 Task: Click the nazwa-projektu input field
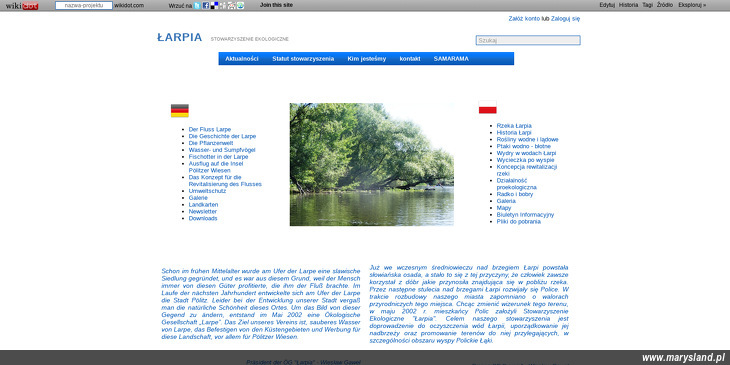point(84,6)
